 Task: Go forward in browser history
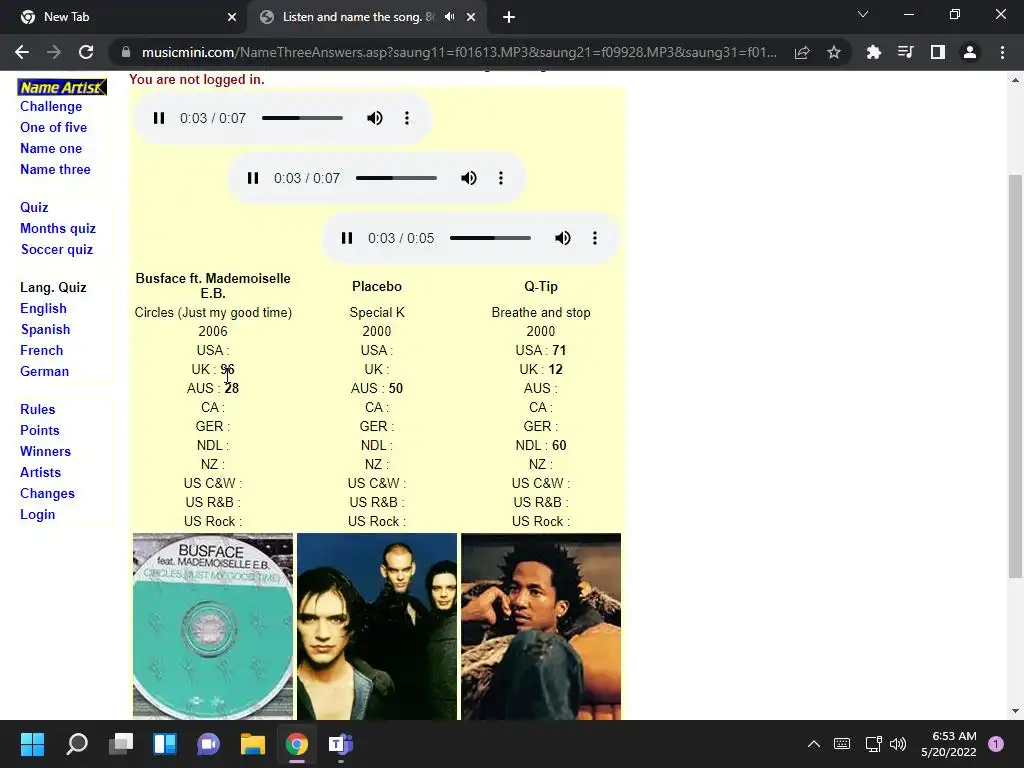click(x=54, y=52)
